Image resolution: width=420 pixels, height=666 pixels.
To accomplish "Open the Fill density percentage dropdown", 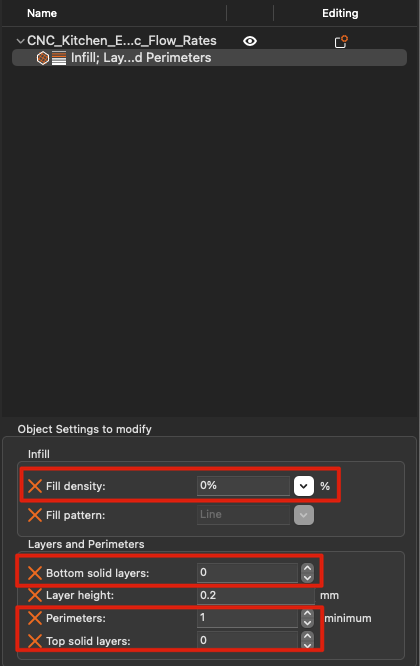I will pos(304,486).
